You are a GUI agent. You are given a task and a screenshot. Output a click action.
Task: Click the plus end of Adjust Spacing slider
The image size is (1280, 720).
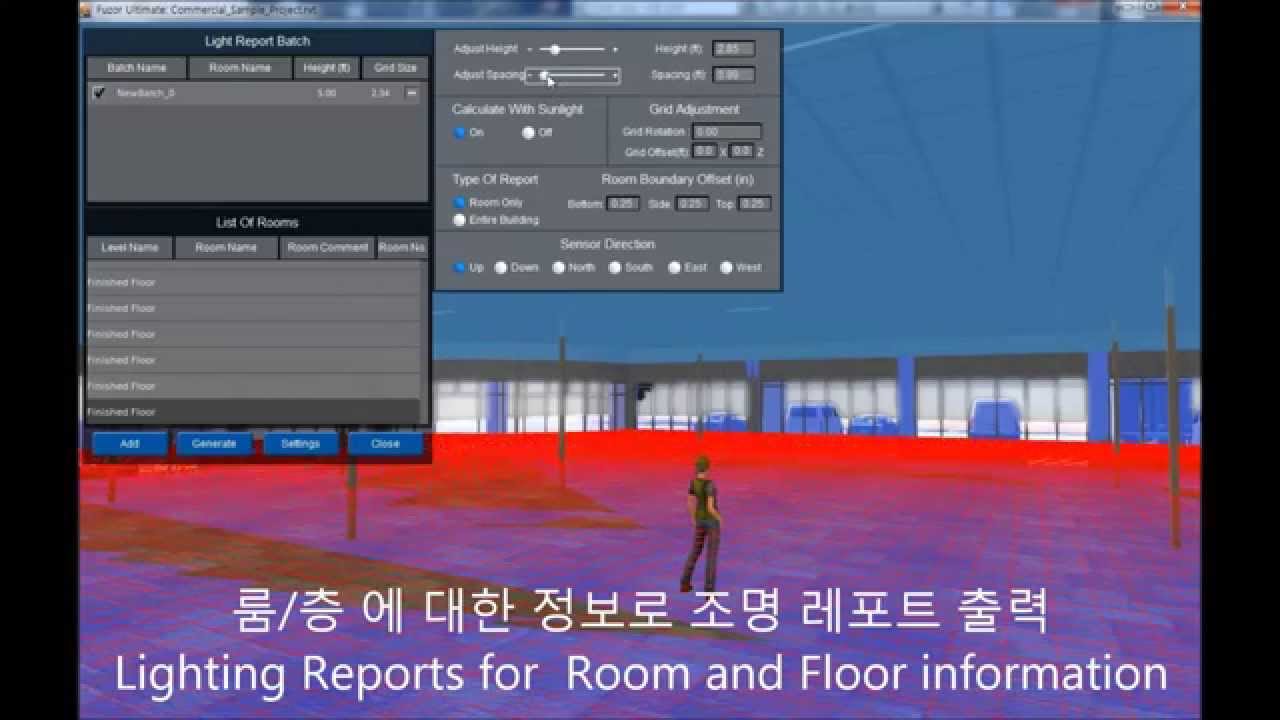tap(615, 75)
